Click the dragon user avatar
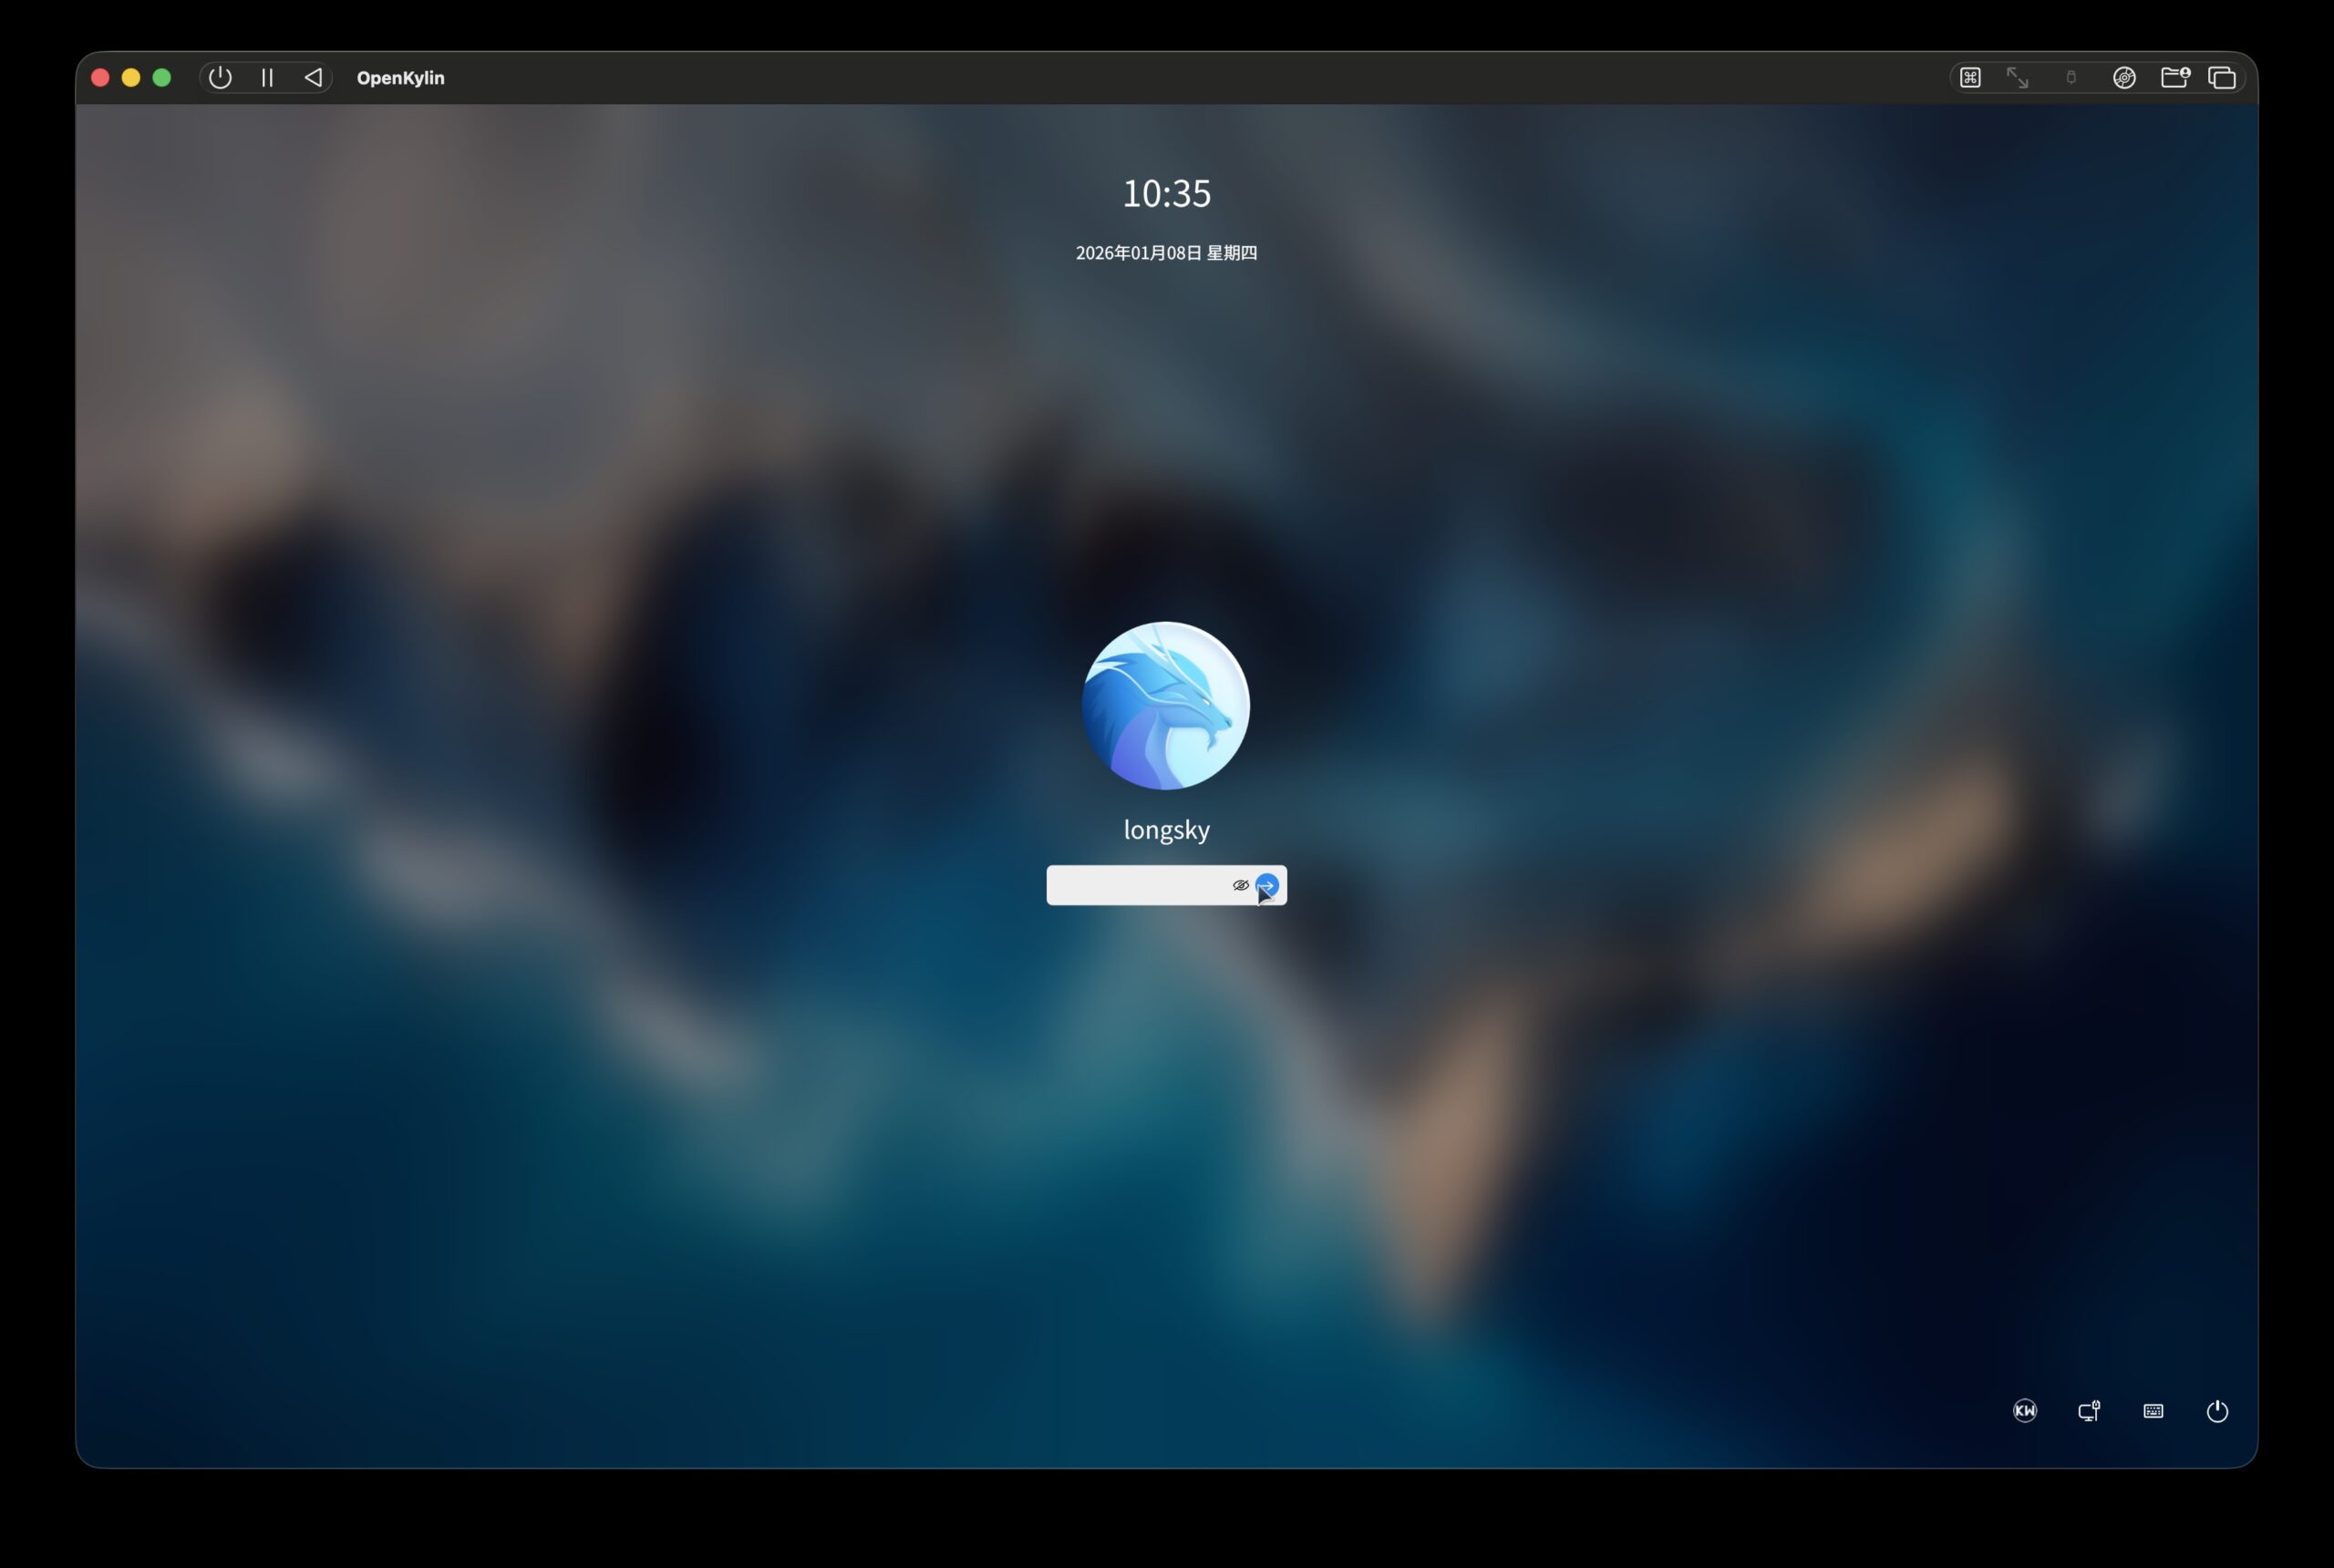Viewport: 2334px width, 1568px height. click(x=1165, y=706)
